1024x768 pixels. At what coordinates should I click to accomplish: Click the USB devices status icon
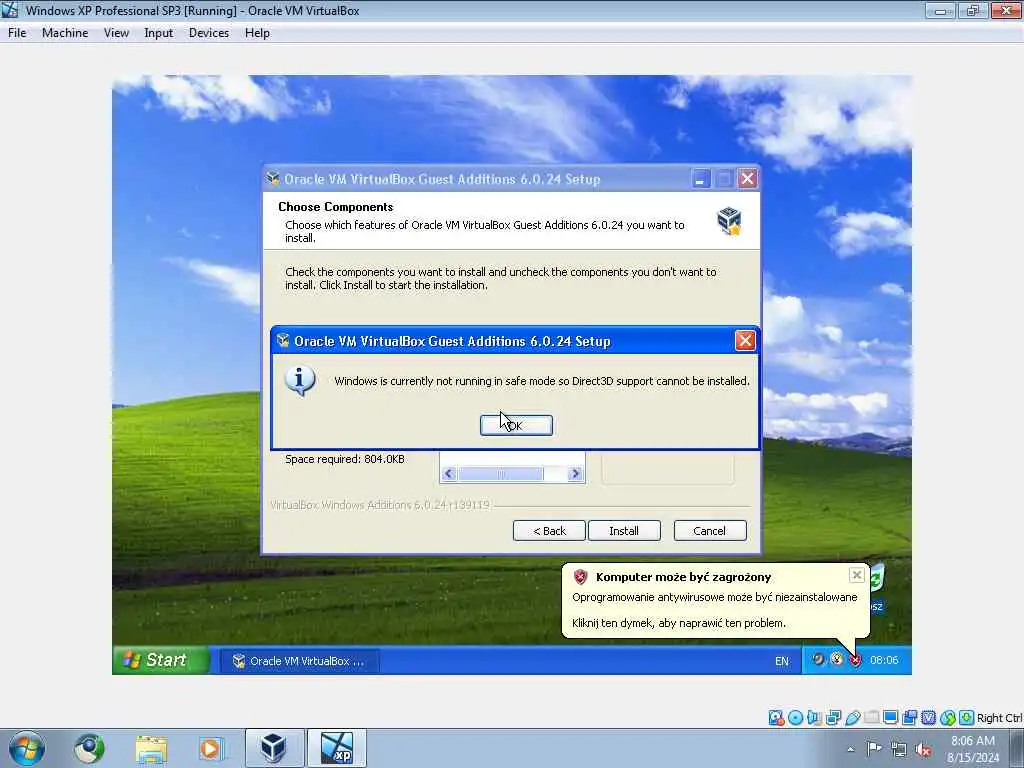[852, 718]
